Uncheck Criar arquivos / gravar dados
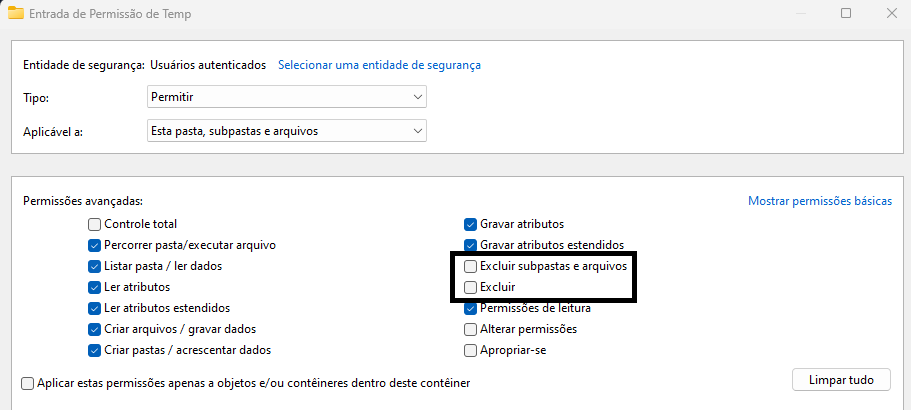 tap(94, 329)
